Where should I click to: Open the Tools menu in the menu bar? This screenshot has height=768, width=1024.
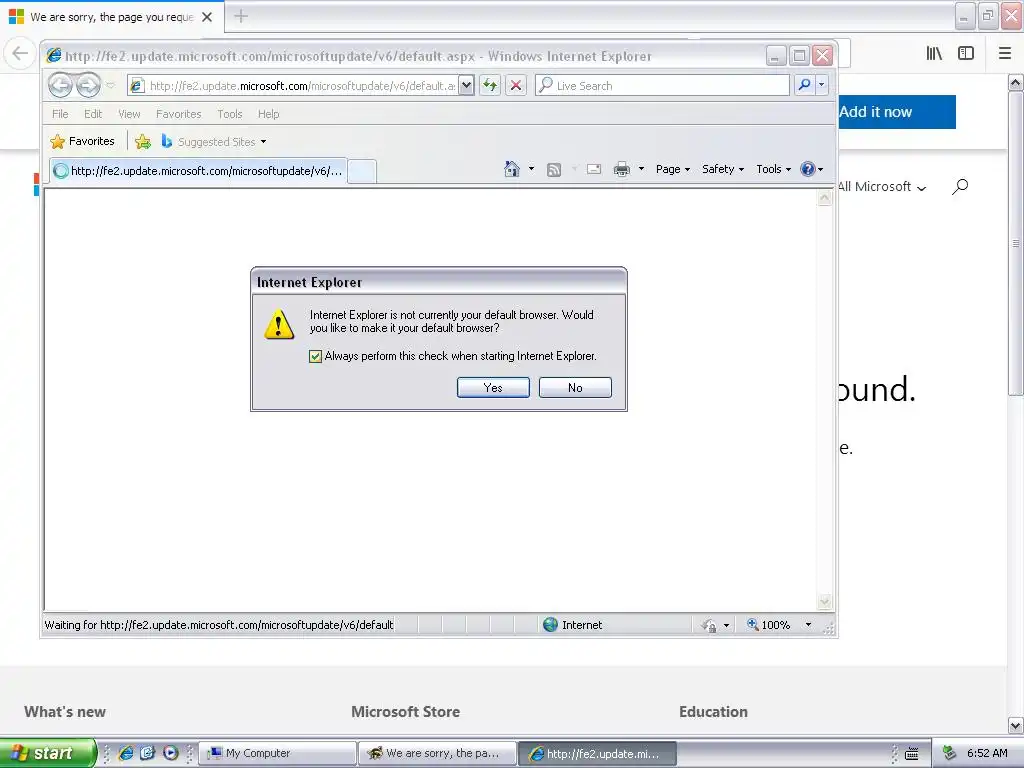pyautogui.click(x=230, y=114)
